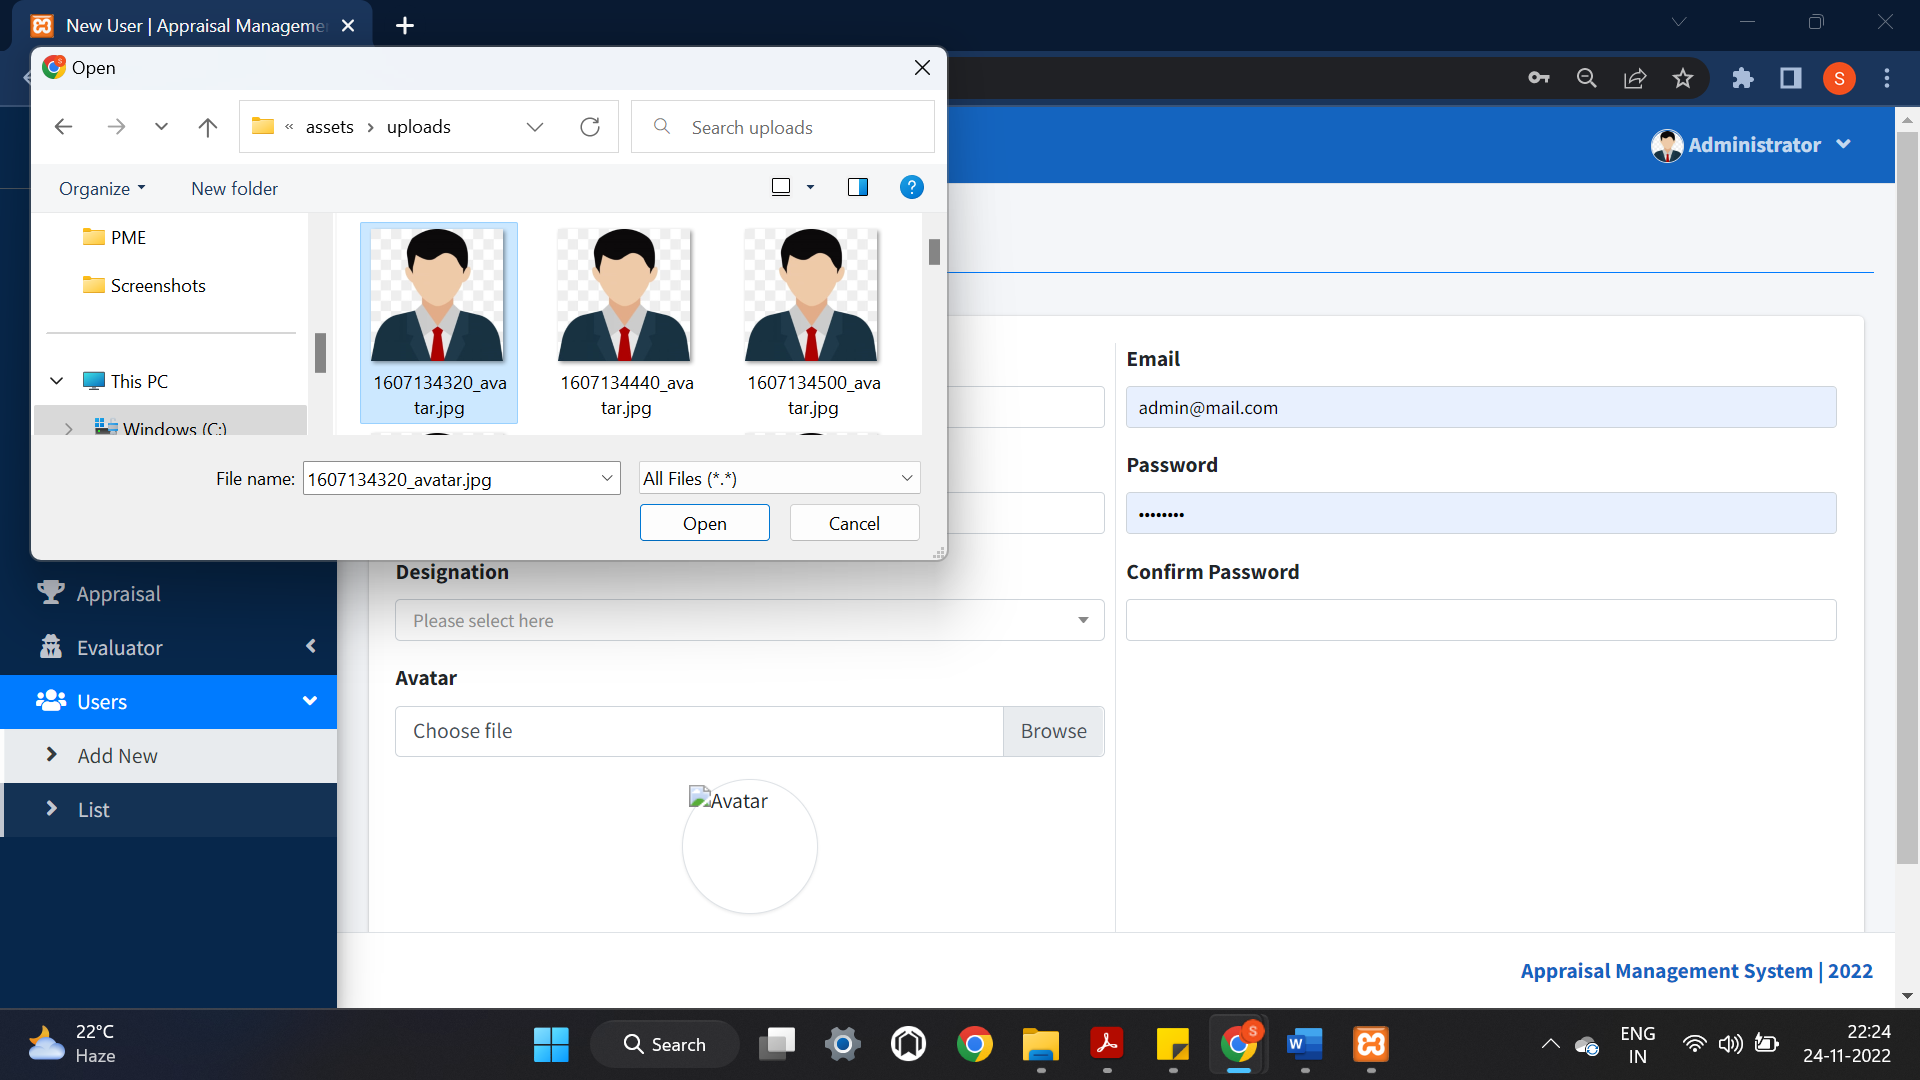Click the back arrow in the Open dialog
This screenshot has width=1920, height=1080.
[x=63, y=126]
